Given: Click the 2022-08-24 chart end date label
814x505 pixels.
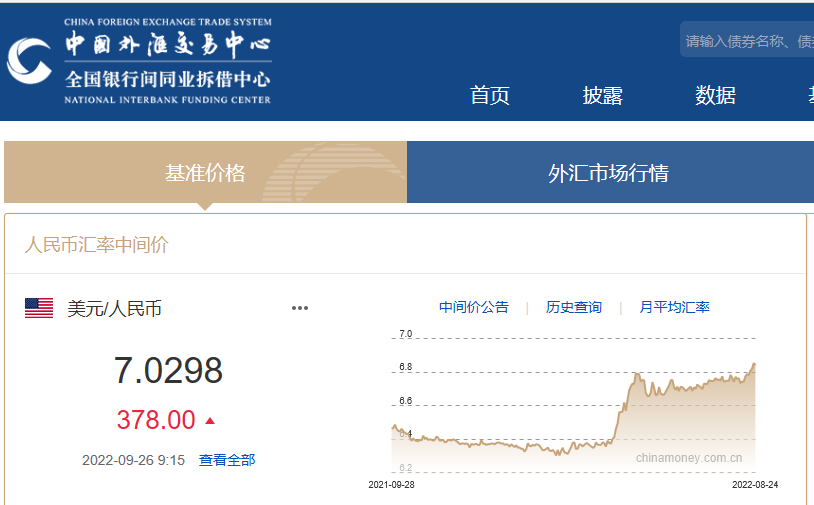Looking at the screenshot, I should 755,485.
